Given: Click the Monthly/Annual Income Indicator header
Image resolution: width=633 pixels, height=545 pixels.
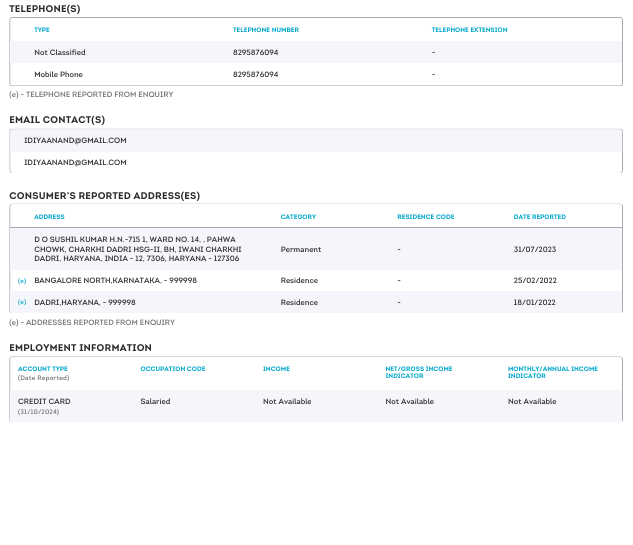Looking at the screenshot, I should 552,372.
